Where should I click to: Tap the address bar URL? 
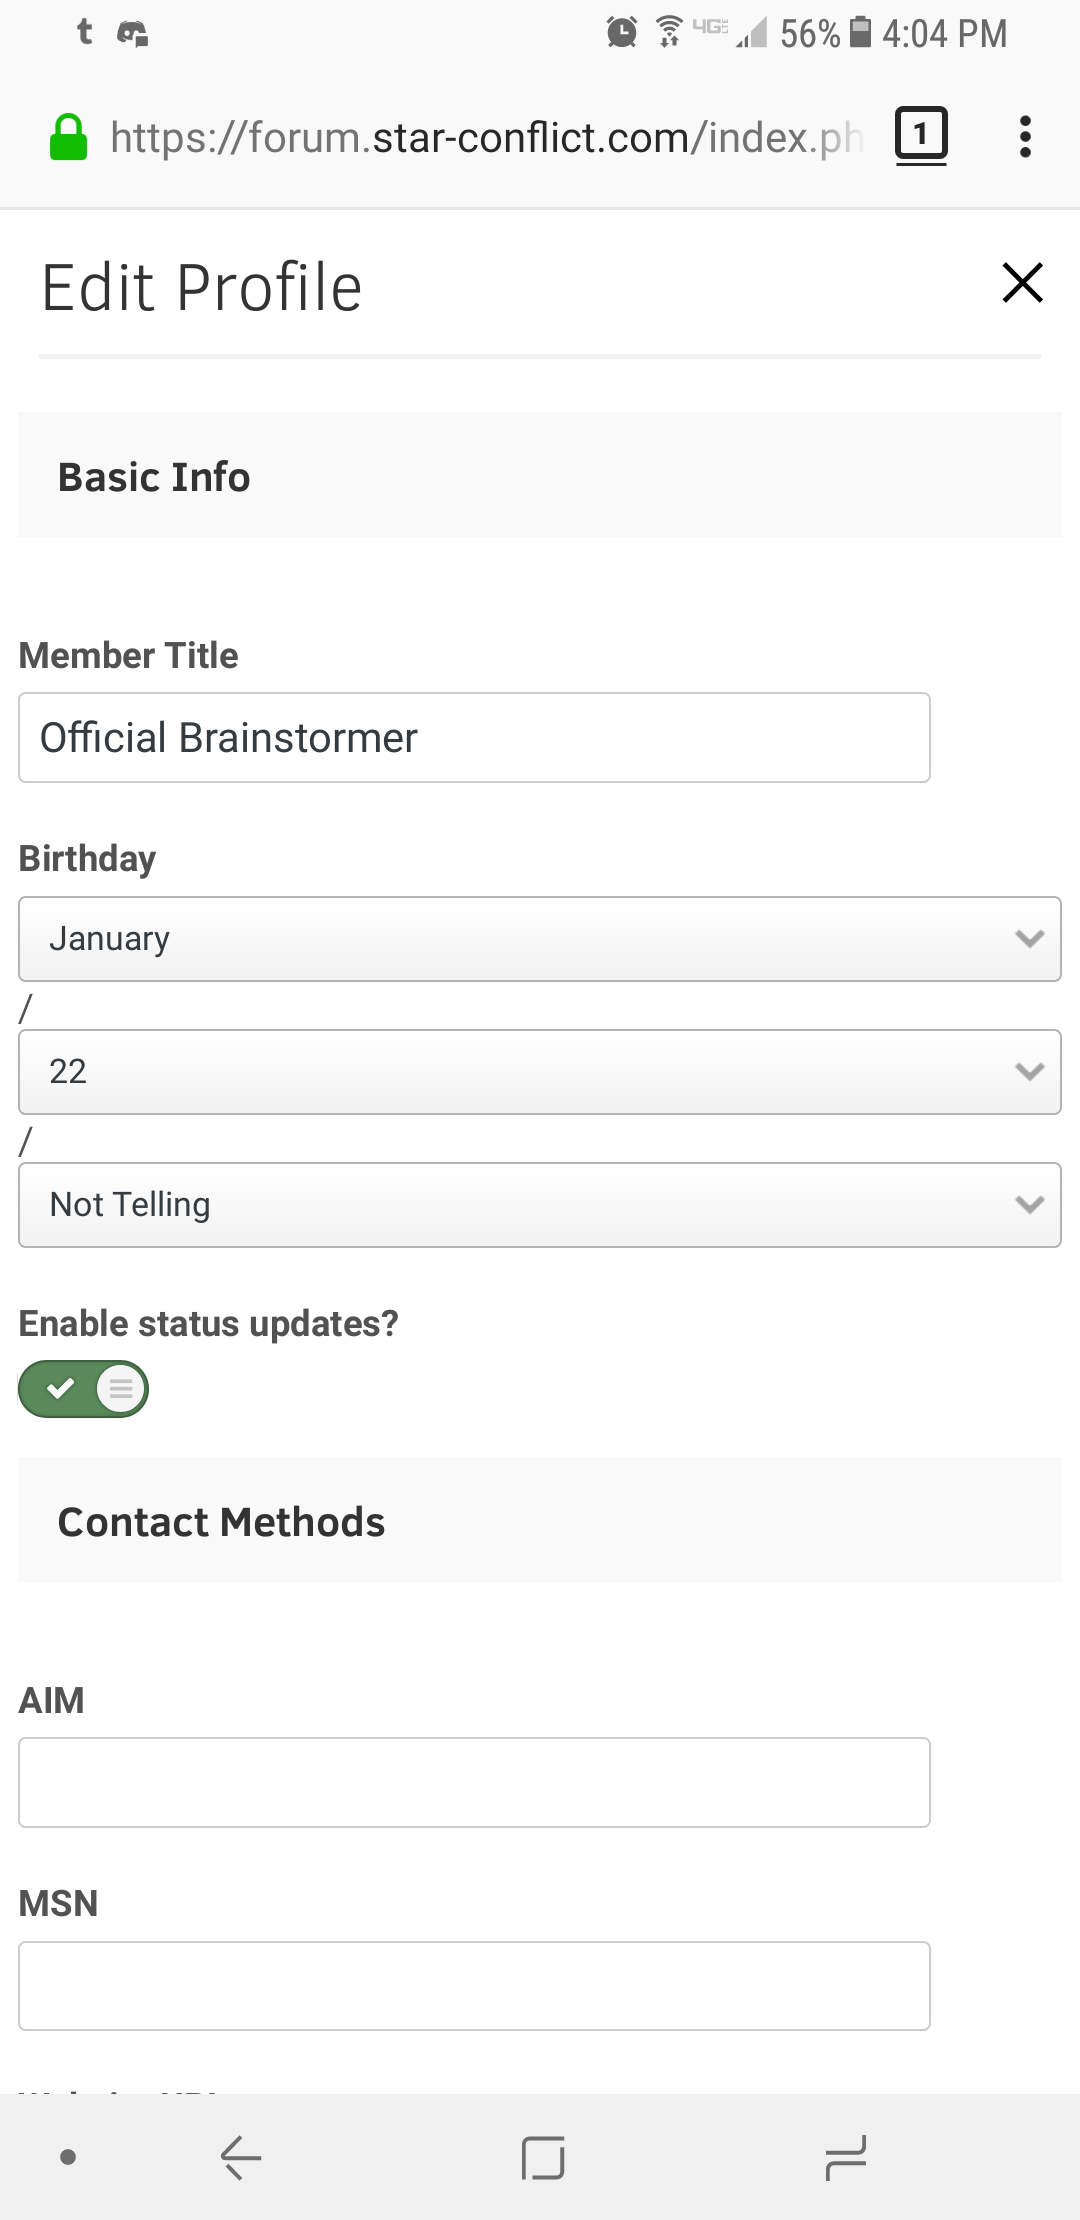coord(480,136)
